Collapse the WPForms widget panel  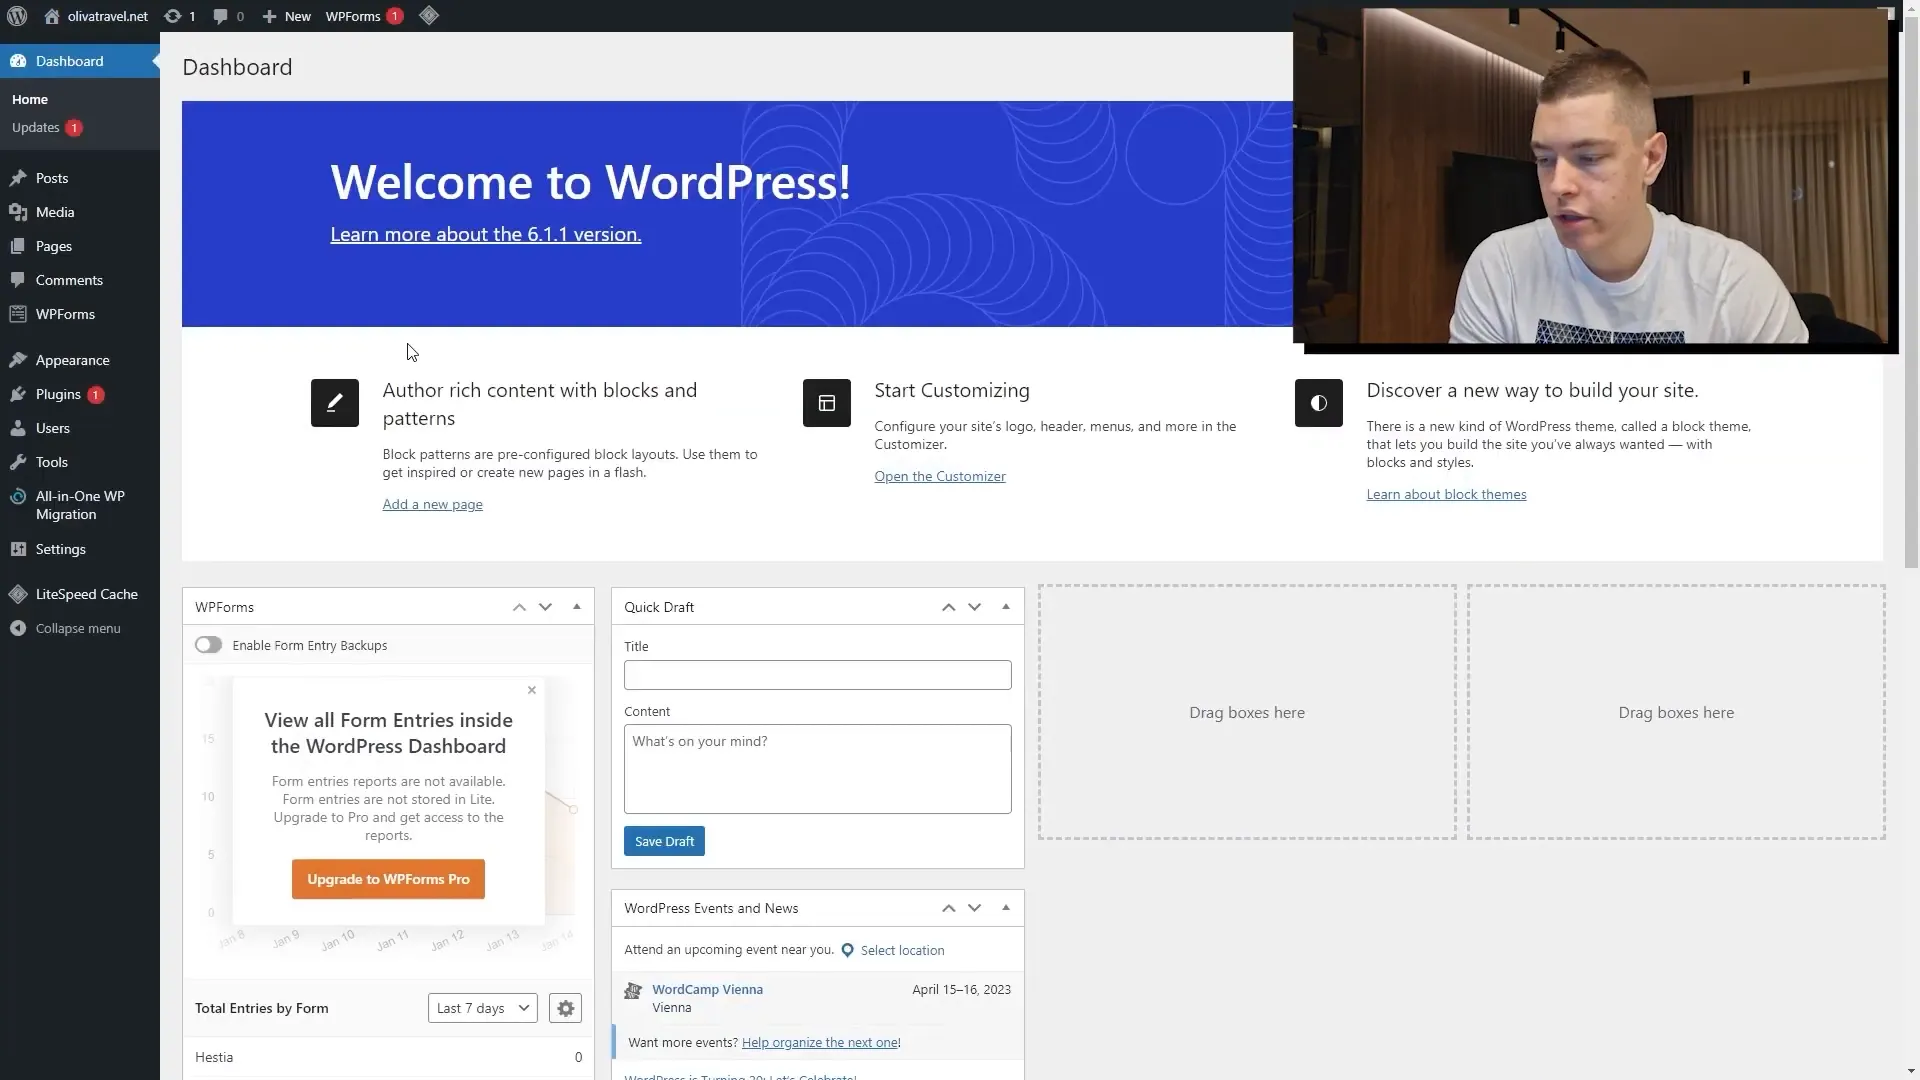577,607
